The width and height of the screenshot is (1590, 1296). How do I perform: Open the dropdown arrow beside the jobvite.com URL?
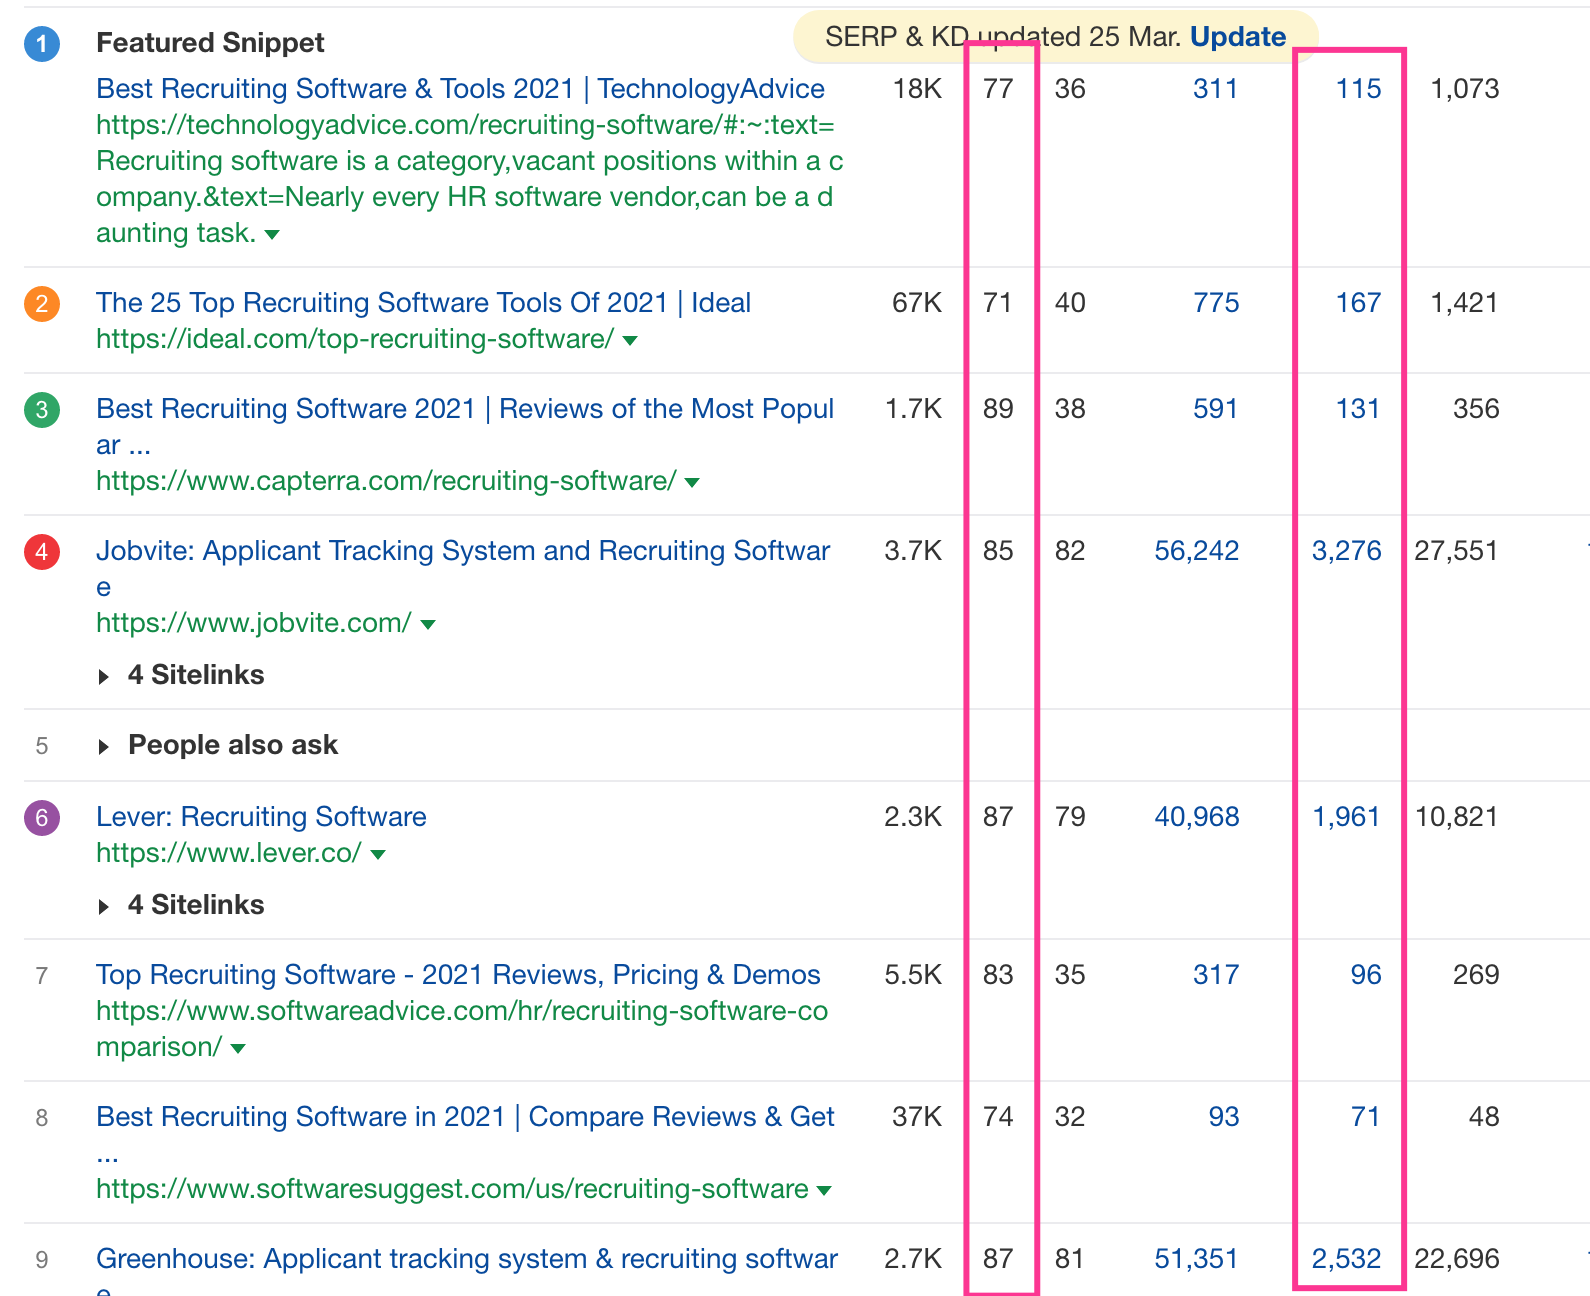(428, 625)
